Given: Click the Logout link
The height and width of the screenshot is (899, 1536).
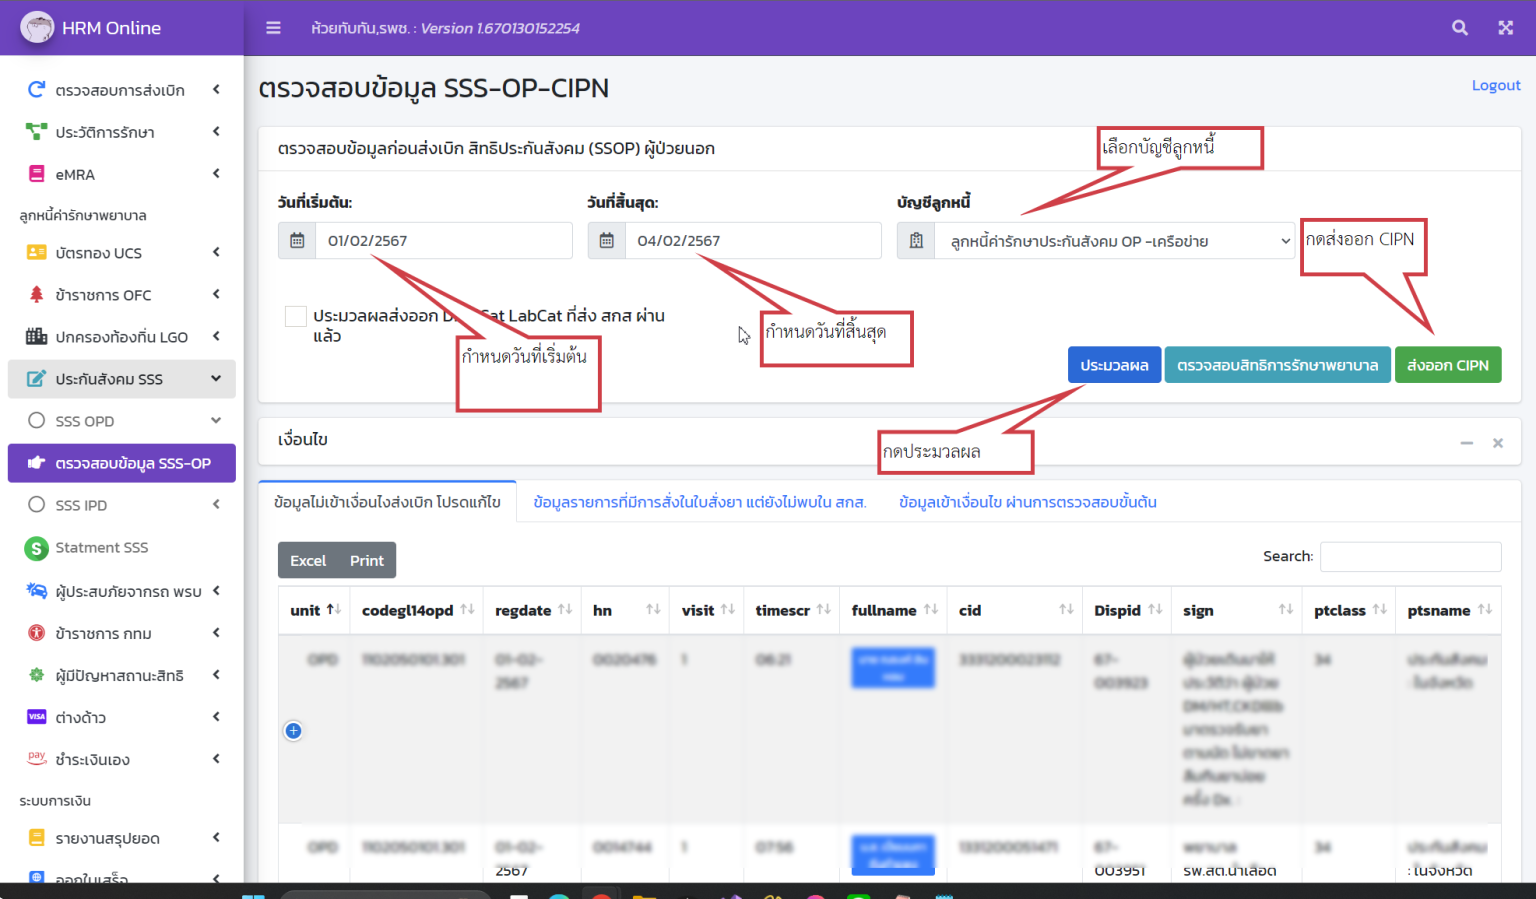Looking at the screenshot, I should pos(1495,85).
